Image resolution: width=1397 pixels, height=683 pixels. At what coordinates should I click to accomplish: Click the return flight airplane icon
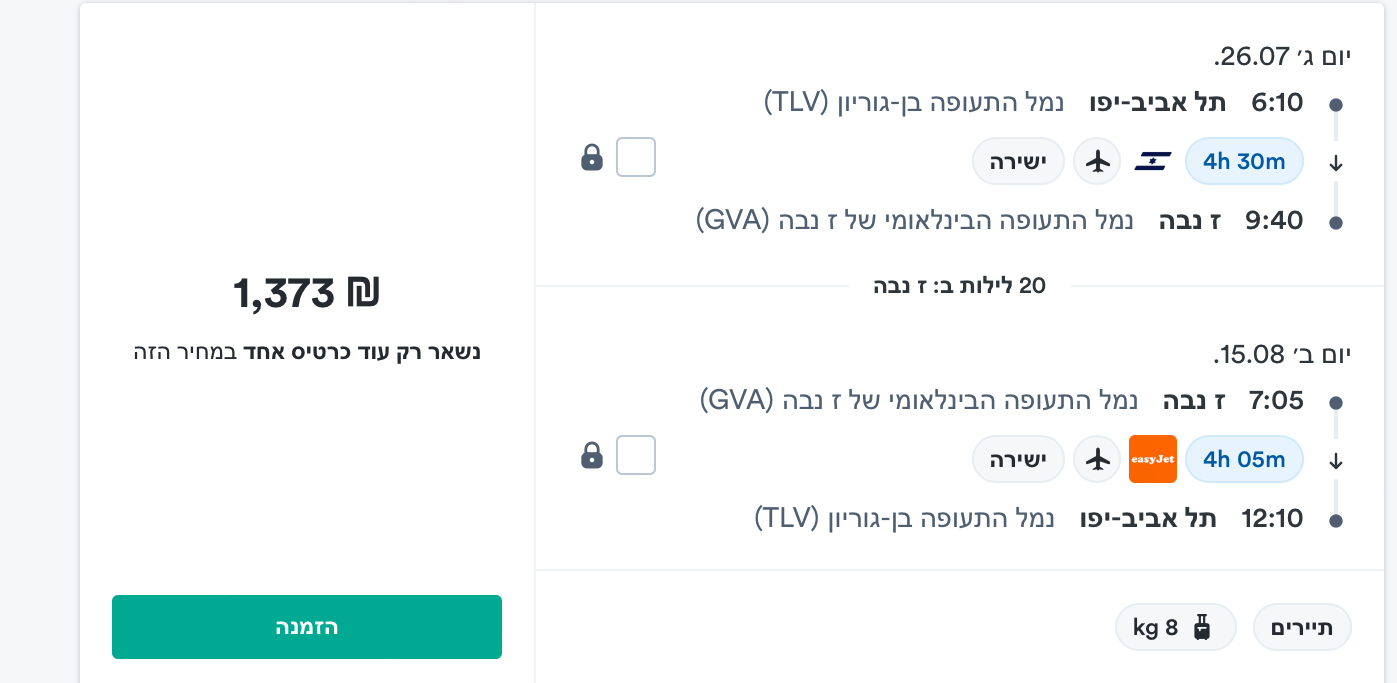1098,459
